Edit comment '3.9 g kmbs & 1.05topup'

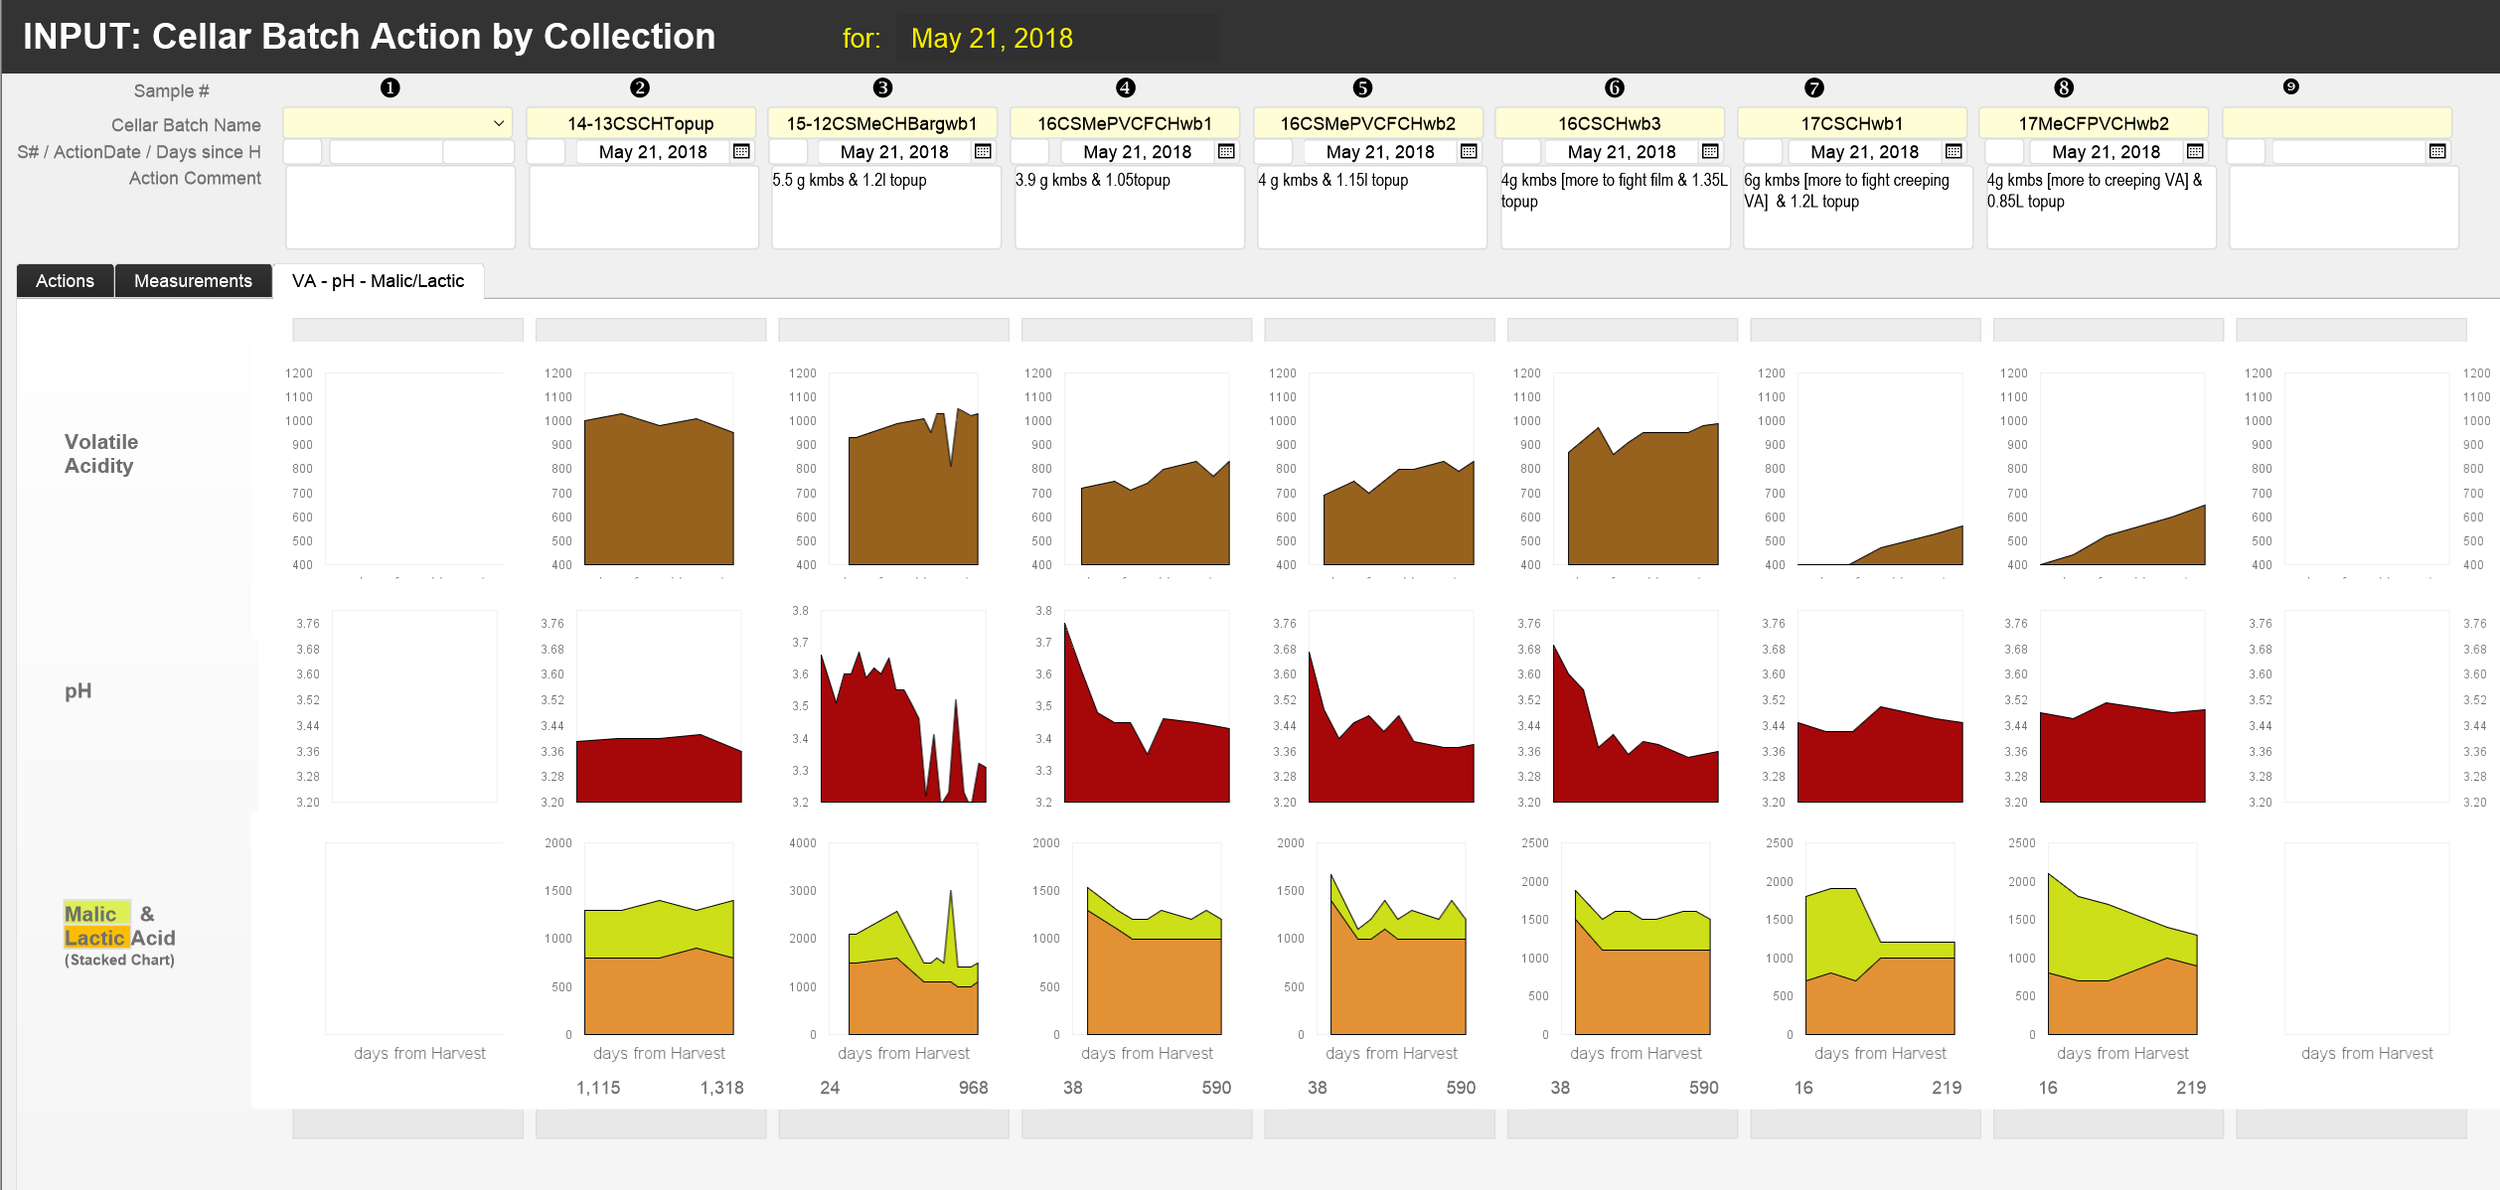tap(1129, 207)
